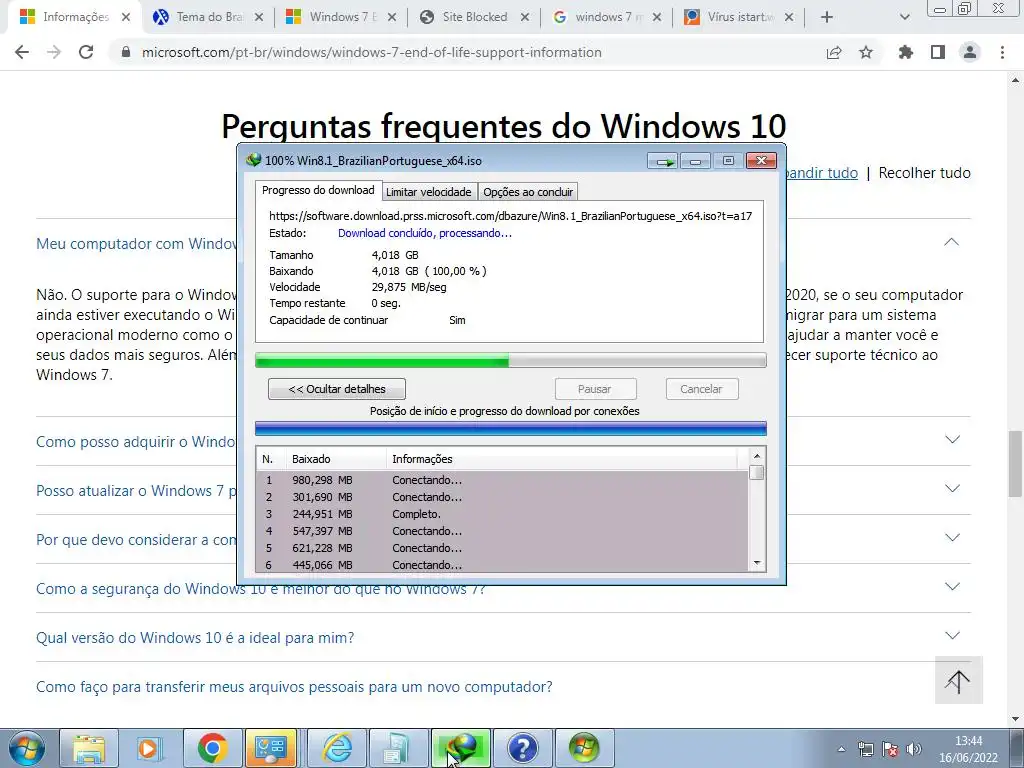Click the Baixado column header

(336, 459)
